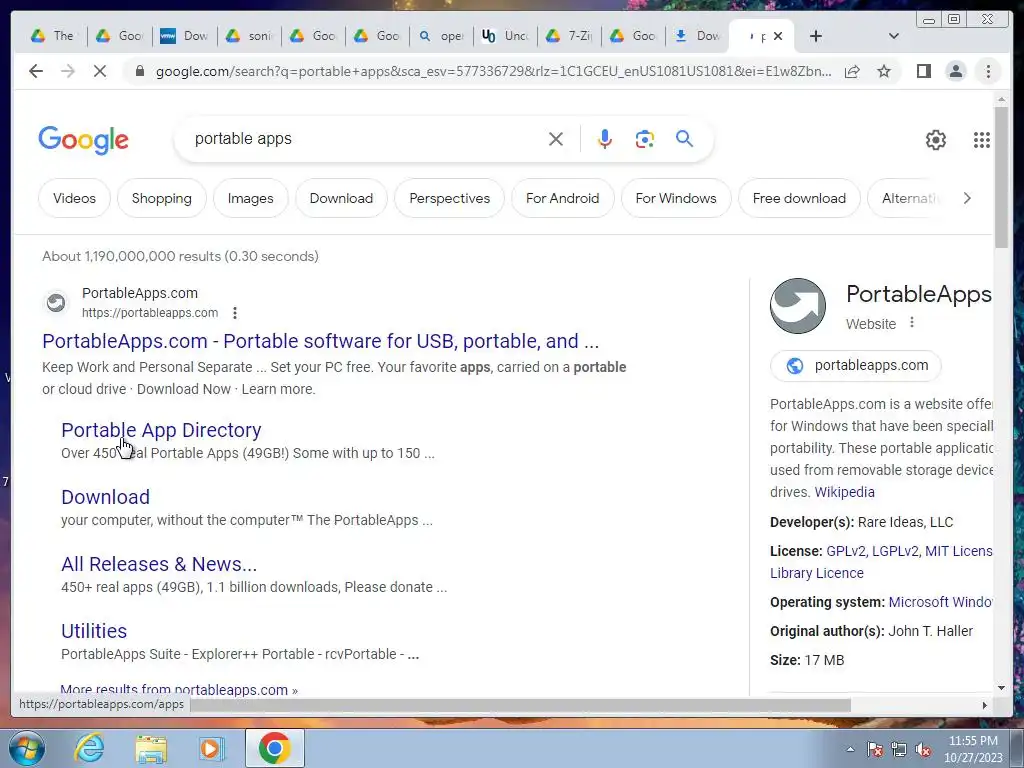This screenshot has height=768, width=1024.
Task: Open the Google apps grid
Action: coord(982,140)
